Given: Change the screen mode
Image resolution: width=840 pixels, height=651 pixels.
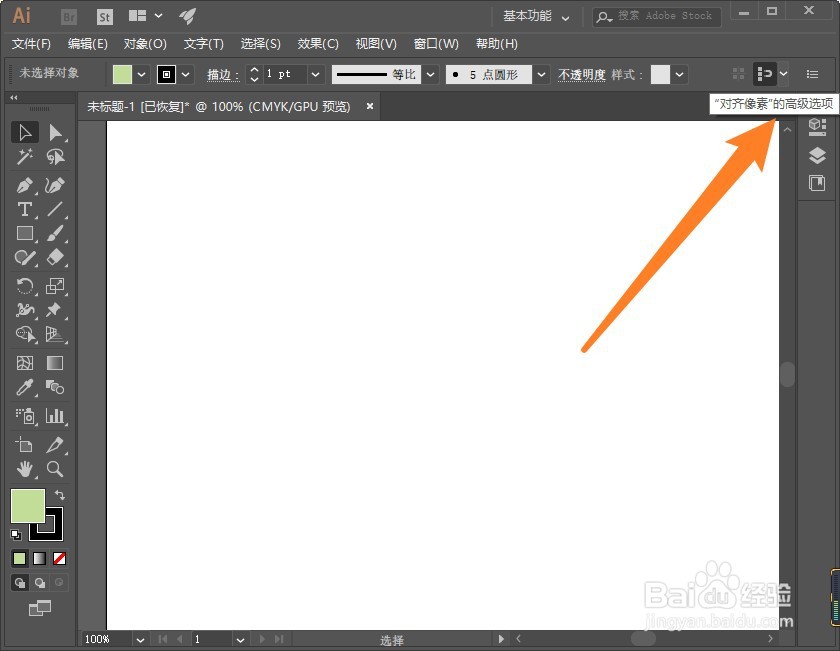Looking at the screenshot, I should [x=40, y=608].
